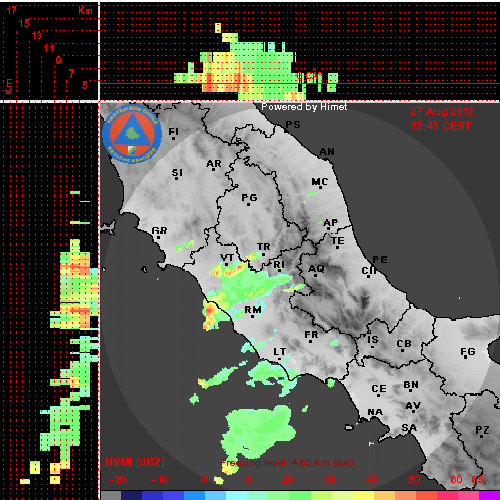Click the FI city label
This screenshot has height=500, width=500.
click(x=173, y=132)
